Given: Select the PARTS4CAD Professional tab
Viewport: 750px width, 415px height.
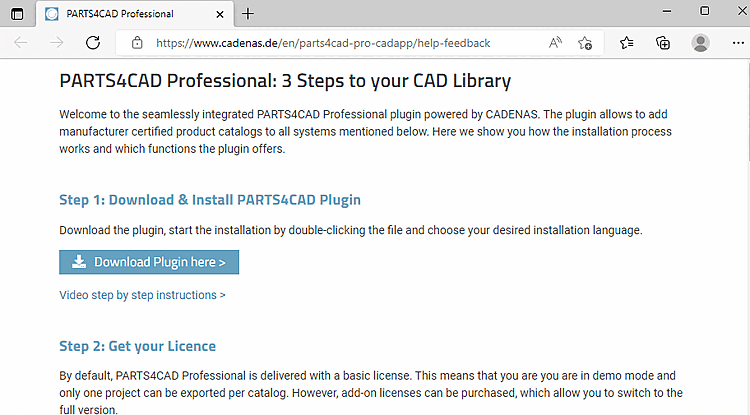Looking at the screenshot, I should [x=120, y=14].
